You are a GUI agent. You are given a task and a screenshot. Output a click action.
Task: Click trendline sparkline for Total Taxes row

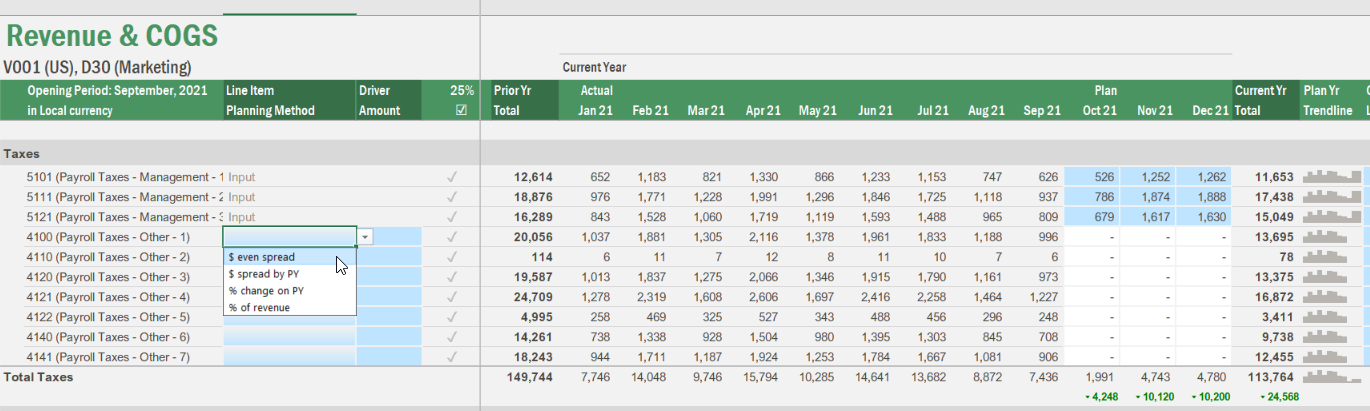click(1331, 377)
